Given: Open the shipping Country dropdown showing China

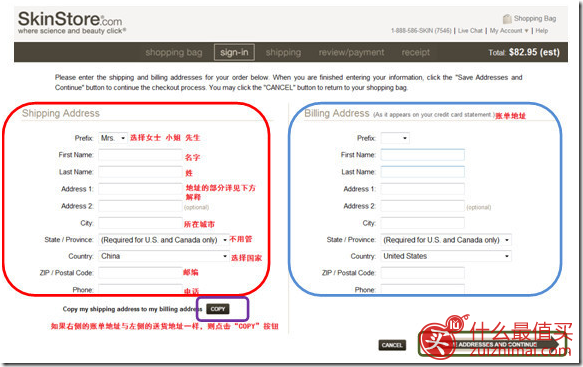Looking at the screenshot, I should tap(164, 256).
